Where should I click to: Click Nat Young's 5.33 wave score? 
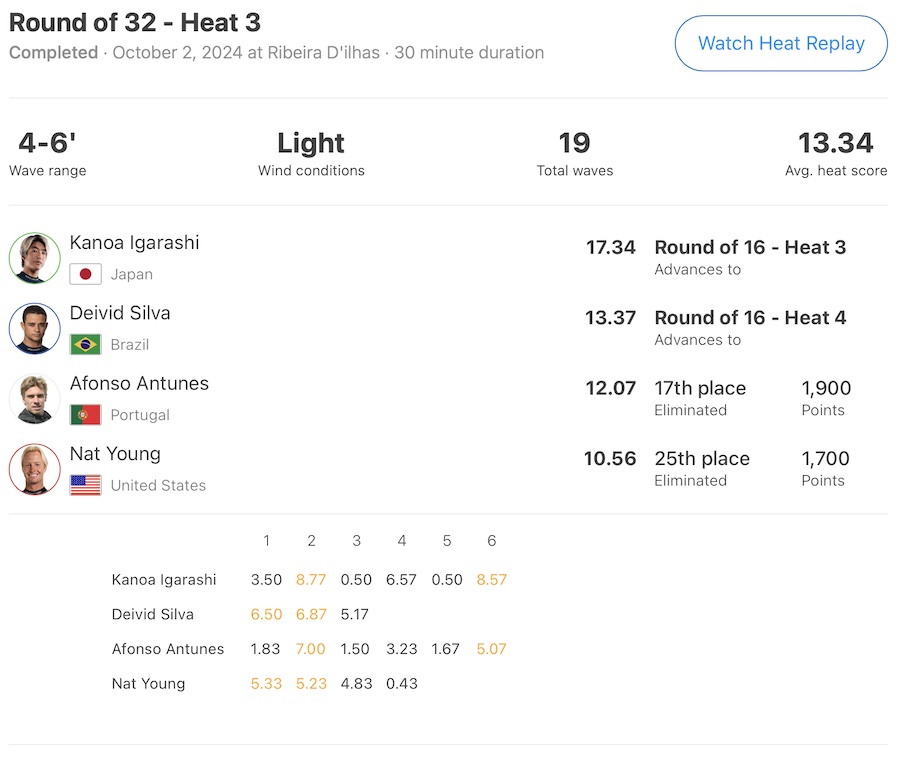[x=266, y=684]
